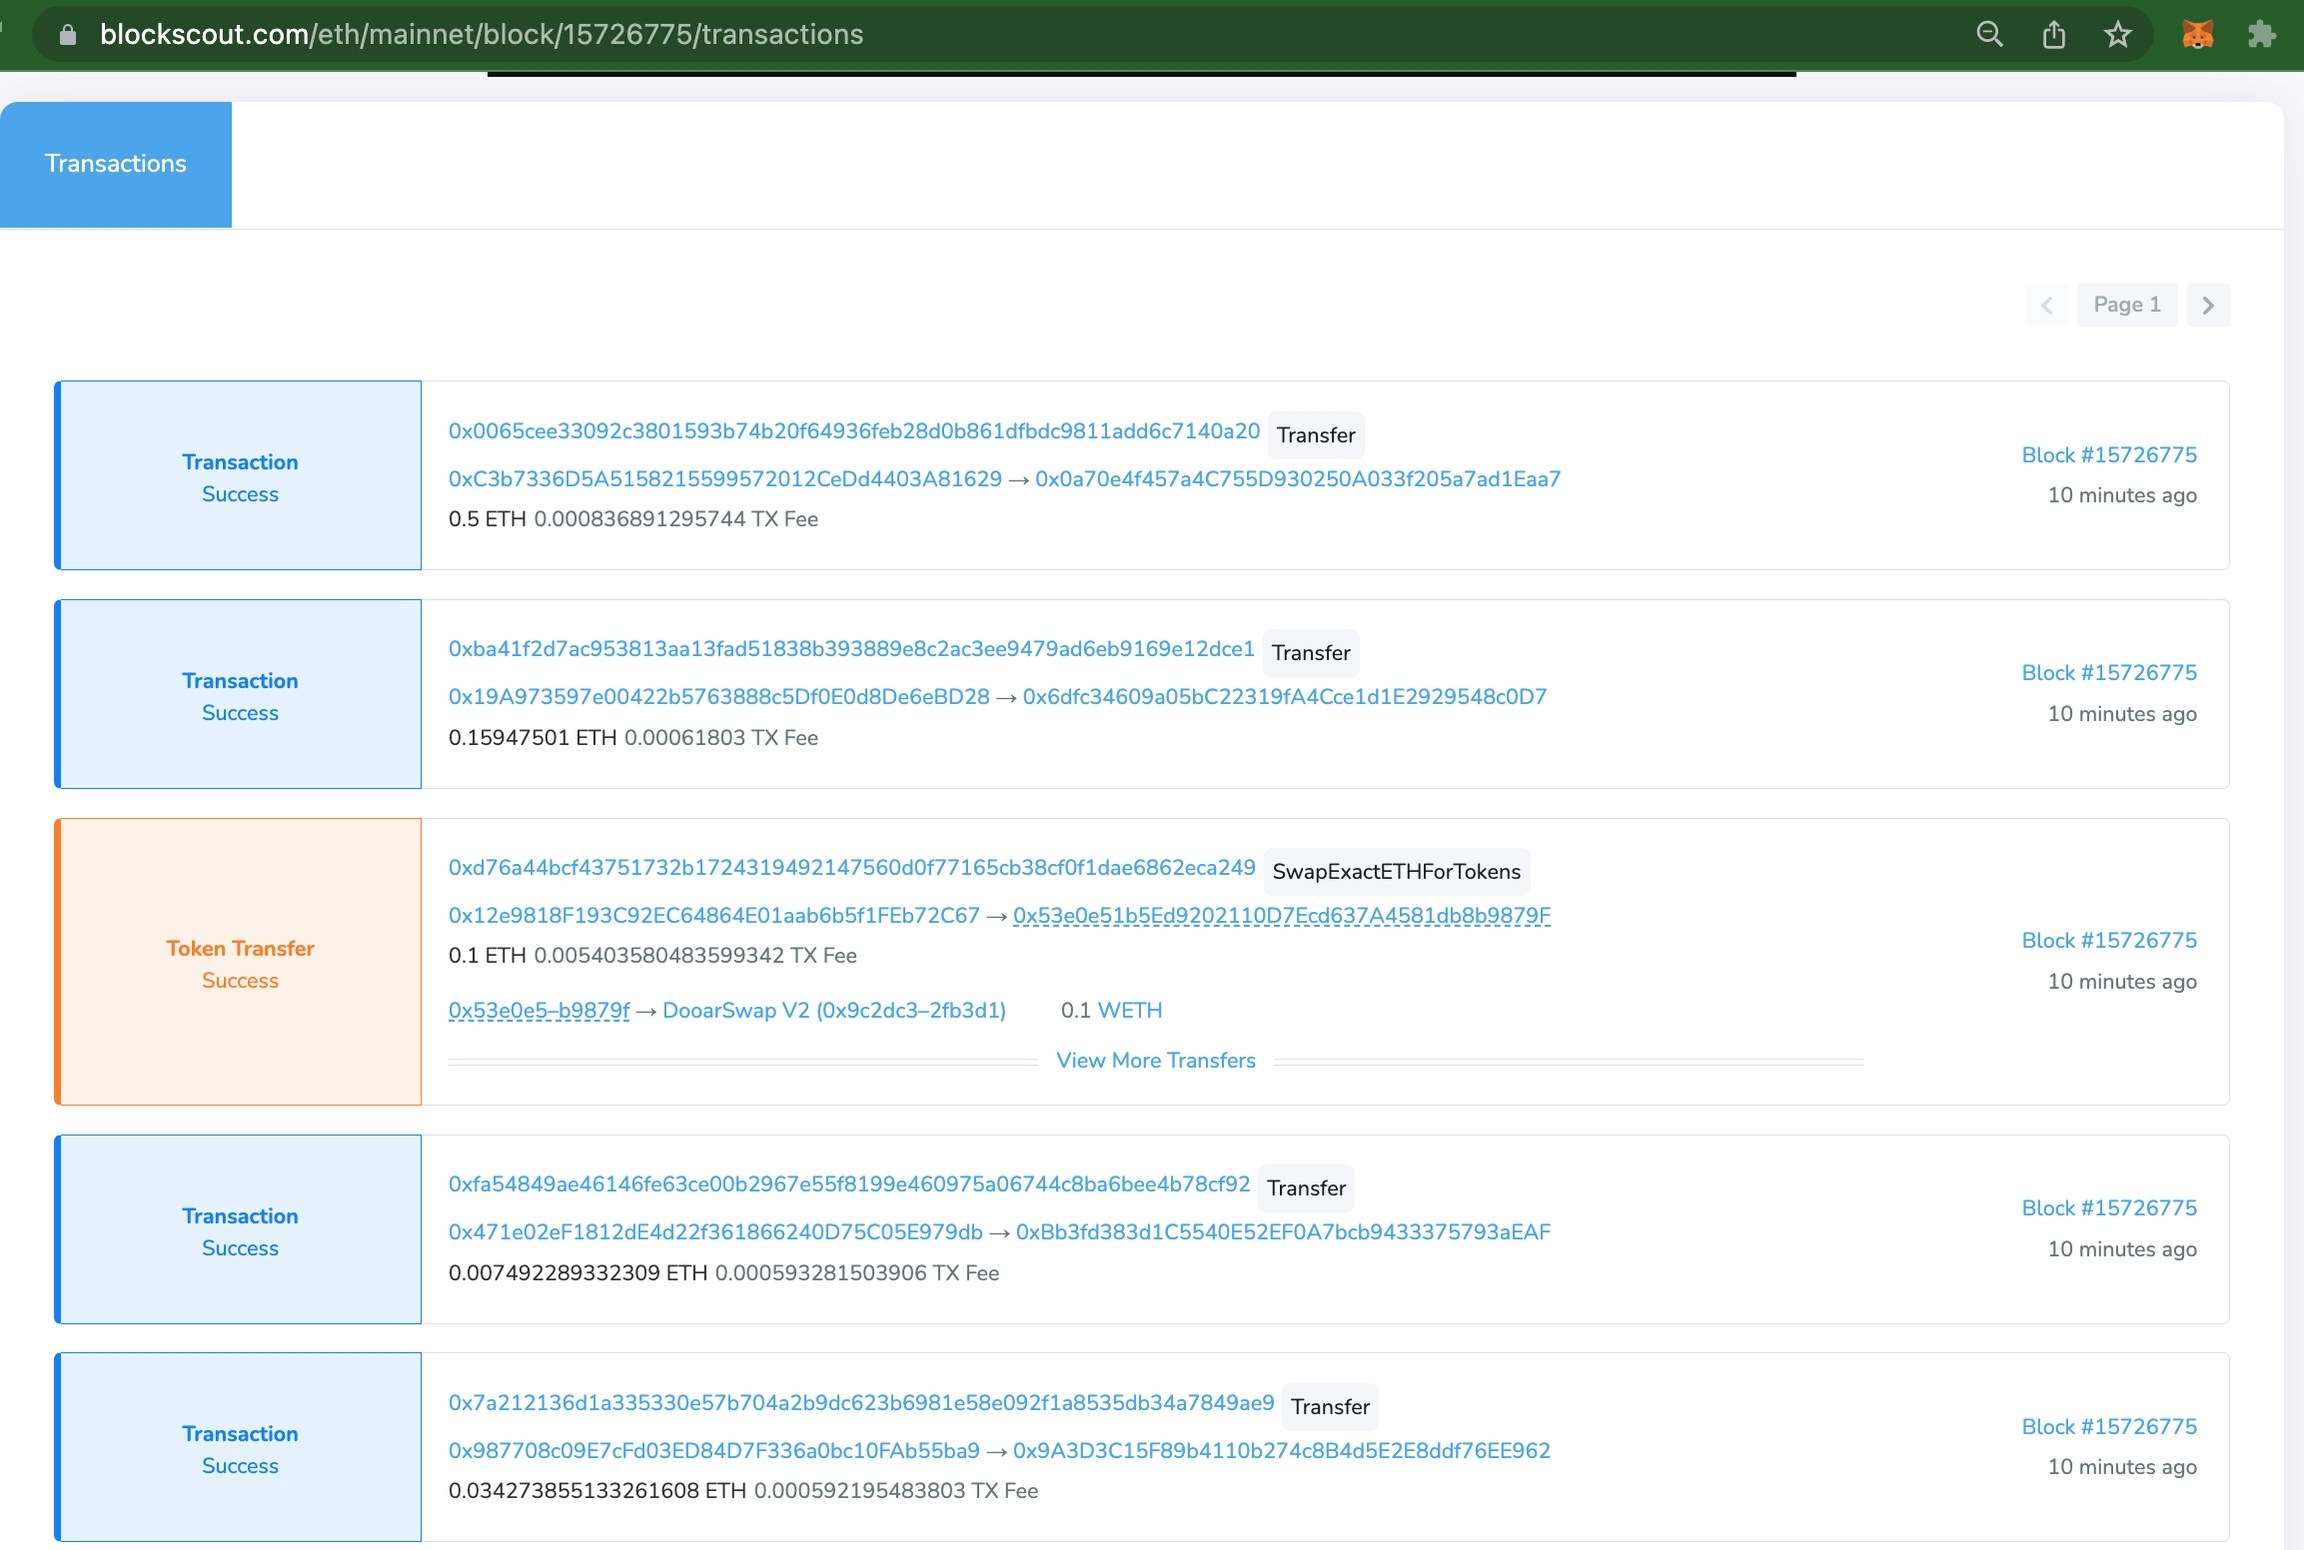Open transaction hash 0x0065cee33092c38...

pos(853,431)
